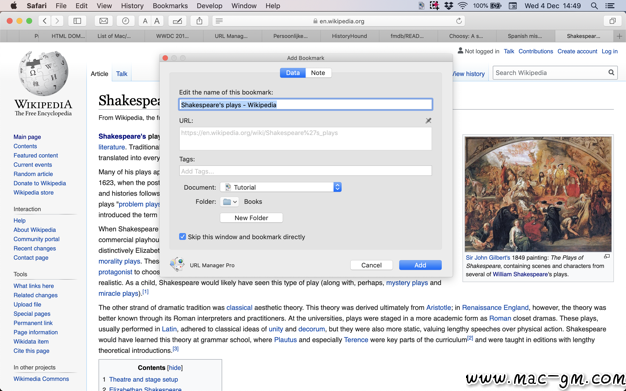
Task: Click the Renaissance England link
Action: (495, 308)
